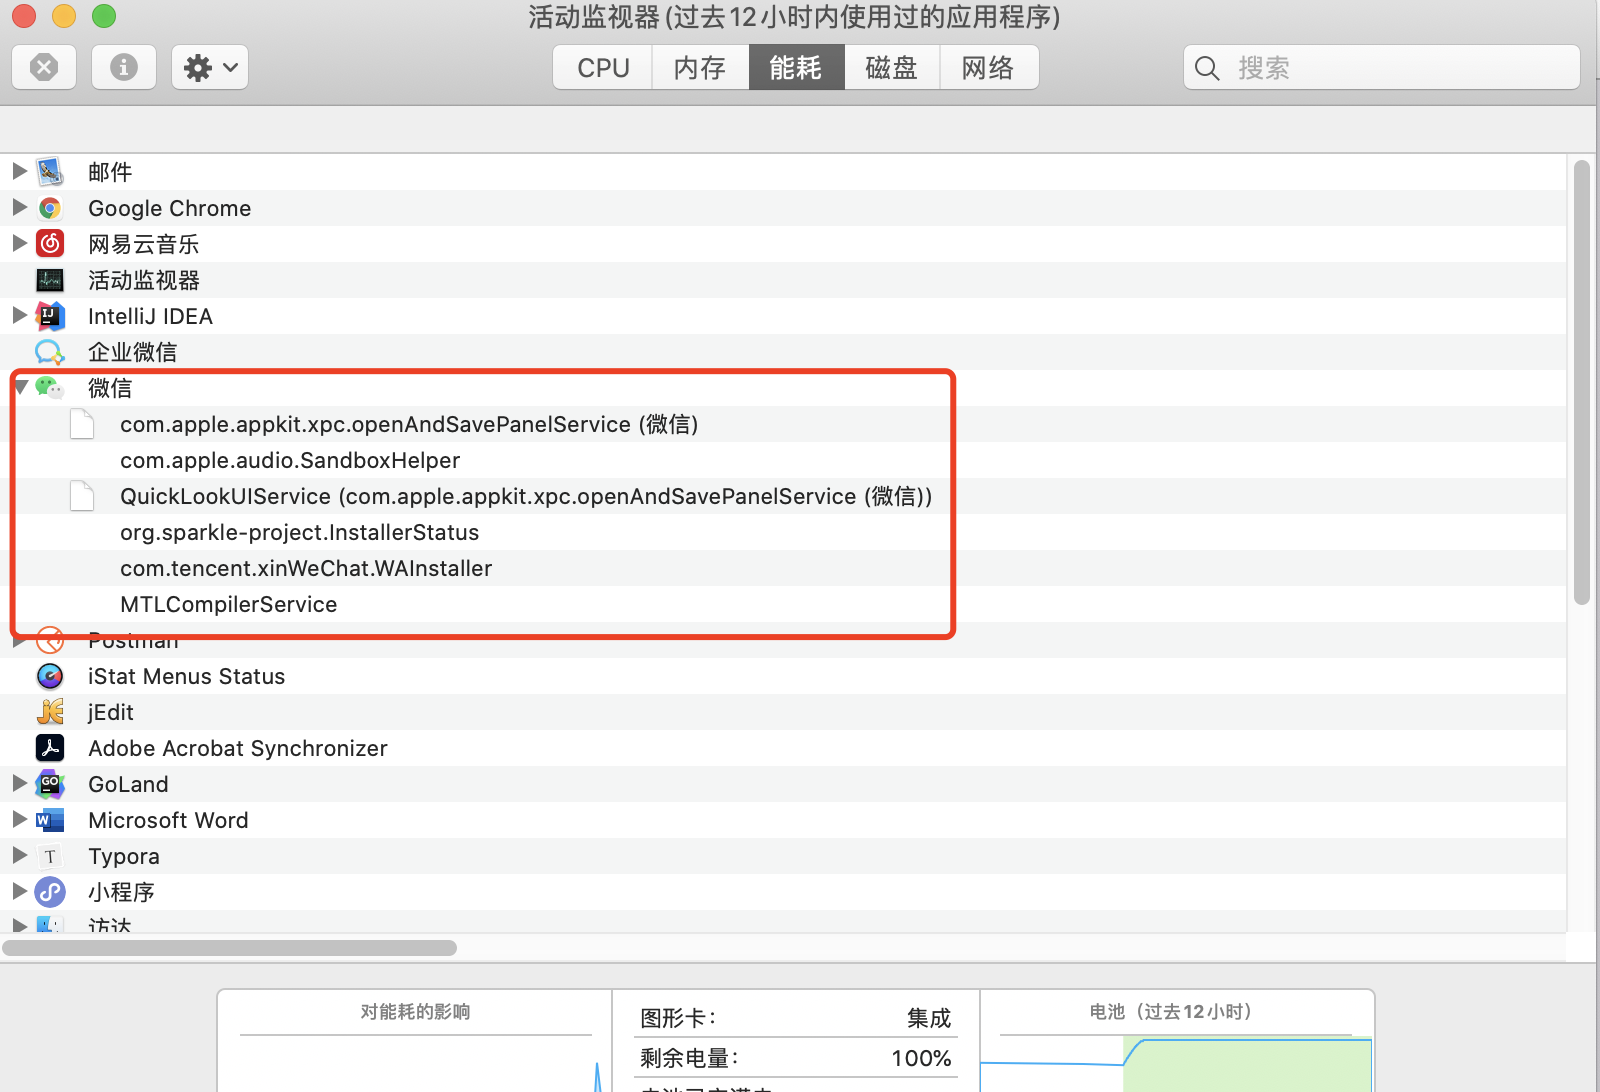Expand the 小程序 process group
1600x1092 pixels.
19,891
